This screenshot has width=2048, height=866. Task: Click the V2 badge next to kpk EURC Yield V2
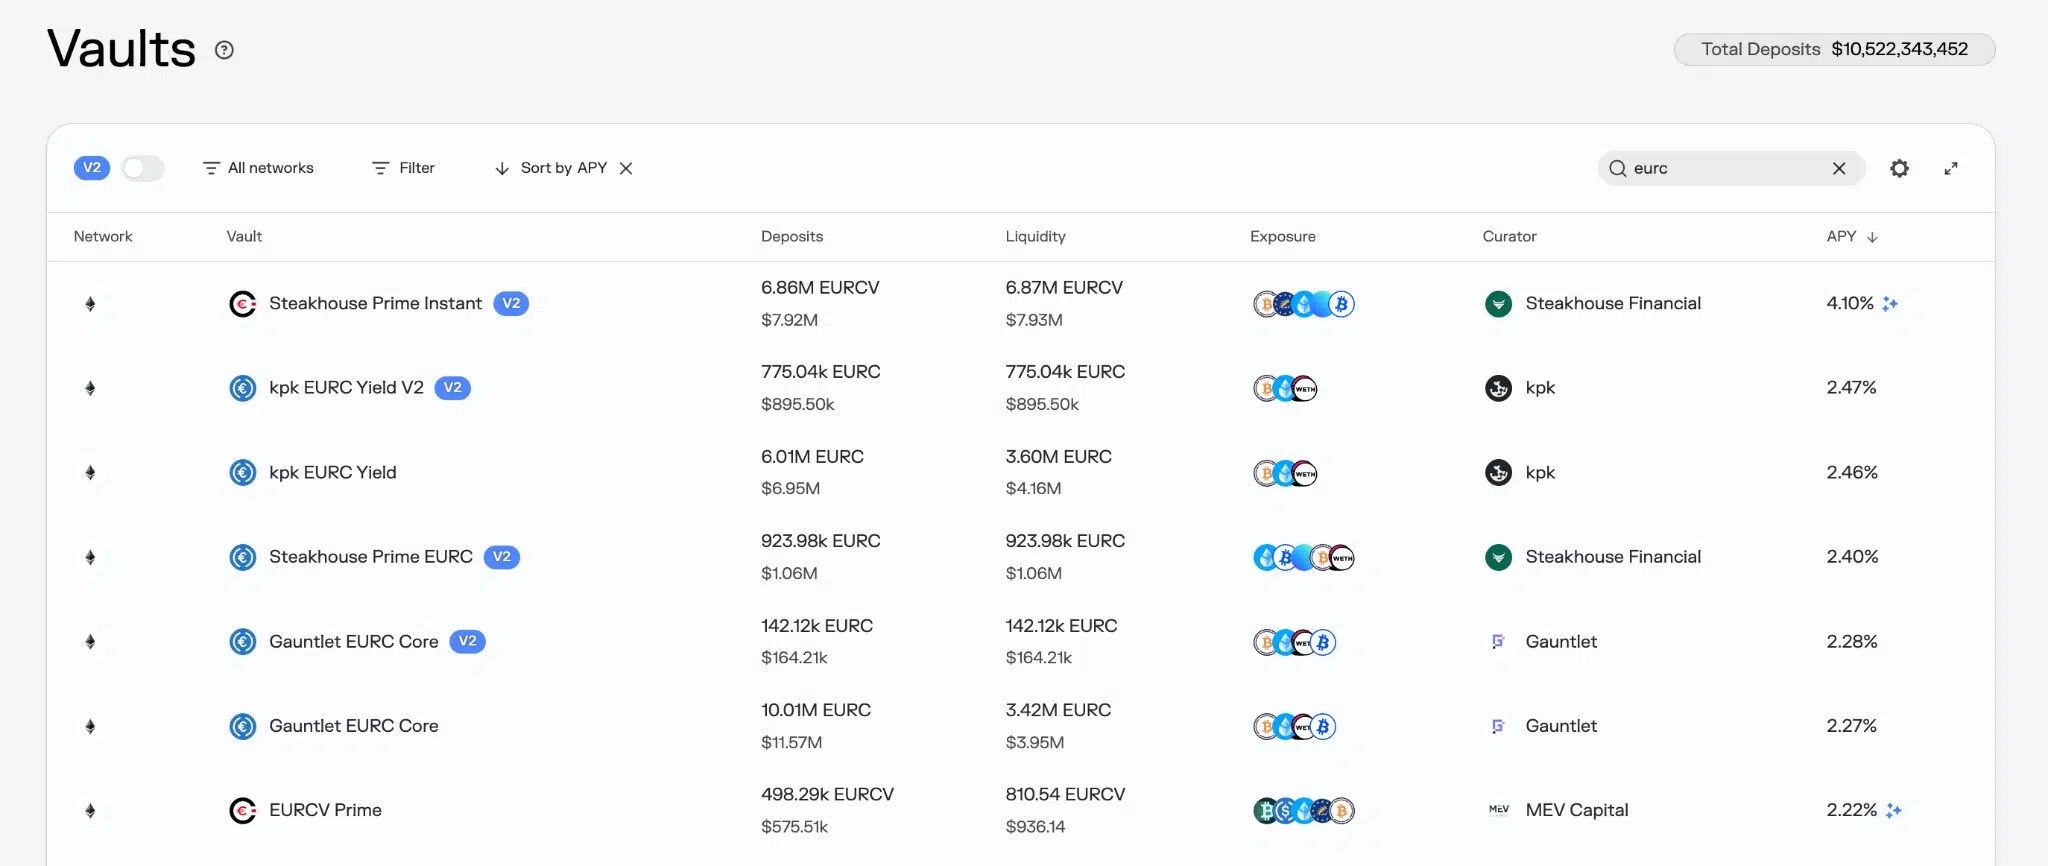(x=452, y=388)
